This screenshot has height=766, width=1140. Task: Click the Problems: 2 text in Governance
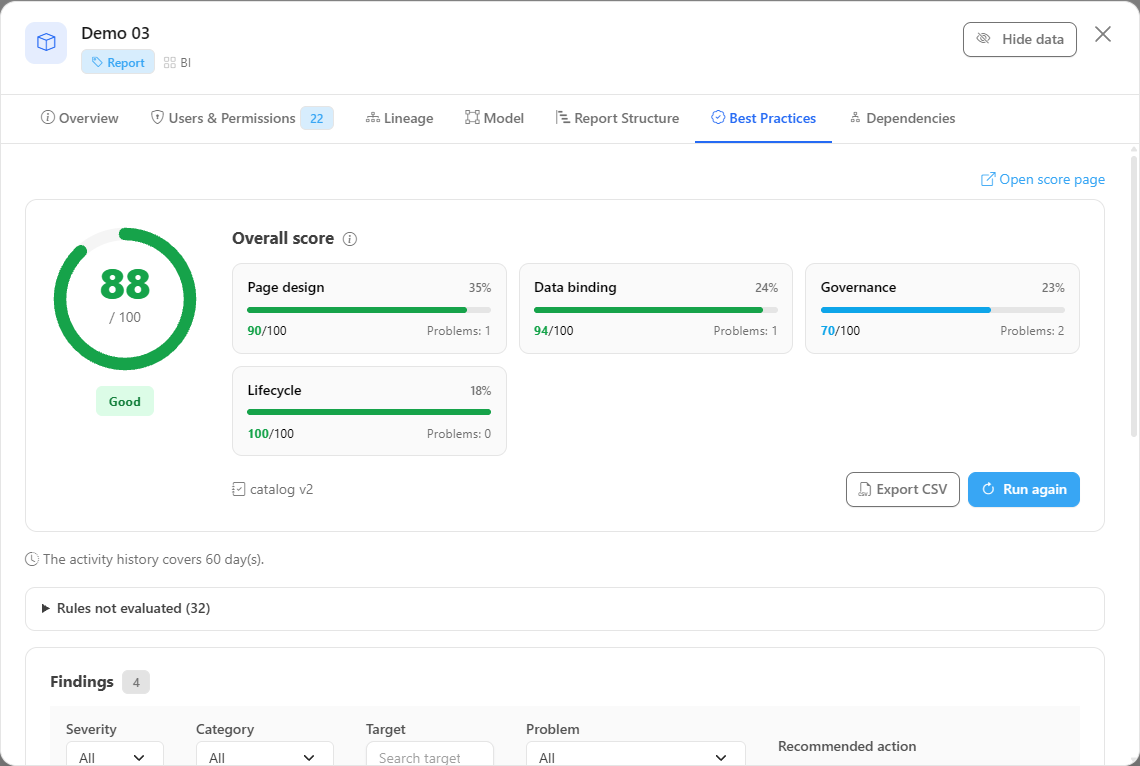(x=1032, y=331)
